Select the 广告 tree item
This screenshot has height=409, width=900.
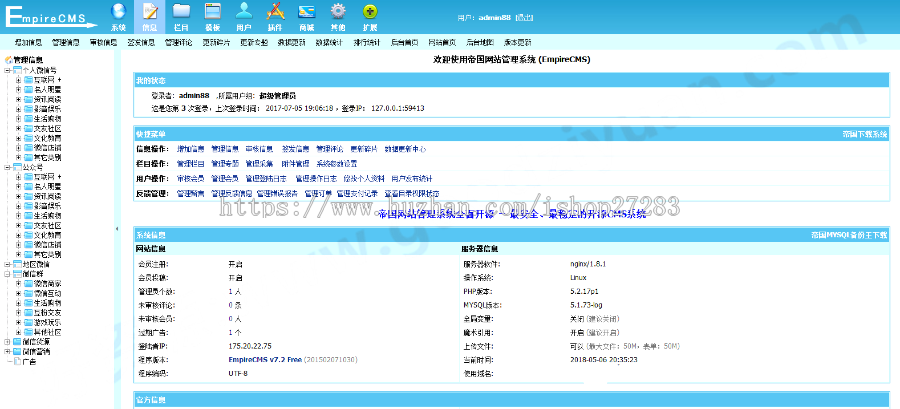click(x=29, y=361)
